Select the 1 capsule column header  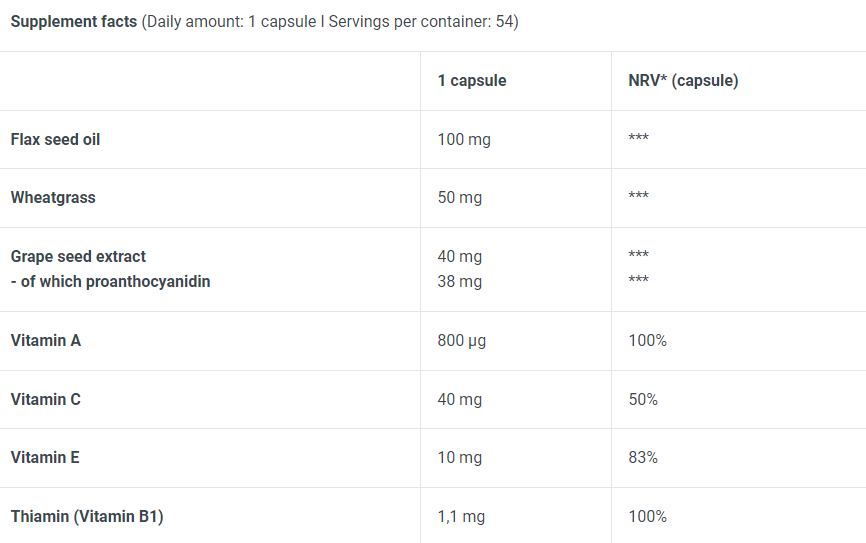click(472, 81)
